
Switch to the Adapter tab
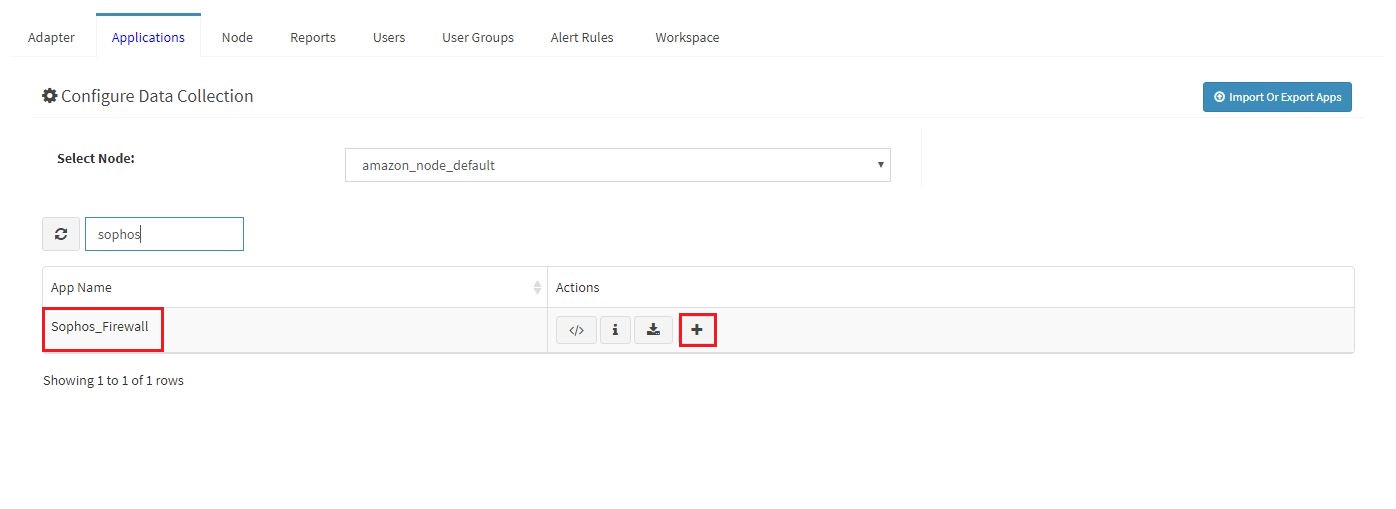[51, 37]
